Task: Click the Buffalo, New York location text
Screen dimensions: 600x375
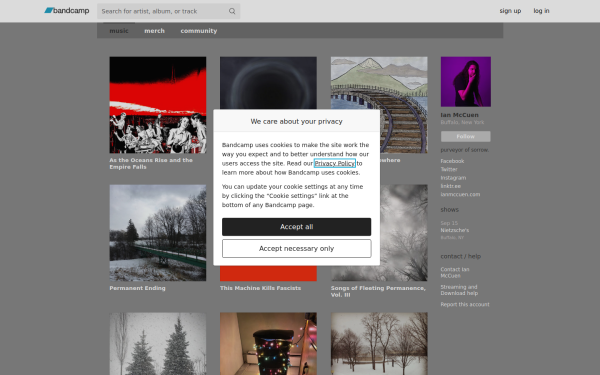Action: point(462,122)
